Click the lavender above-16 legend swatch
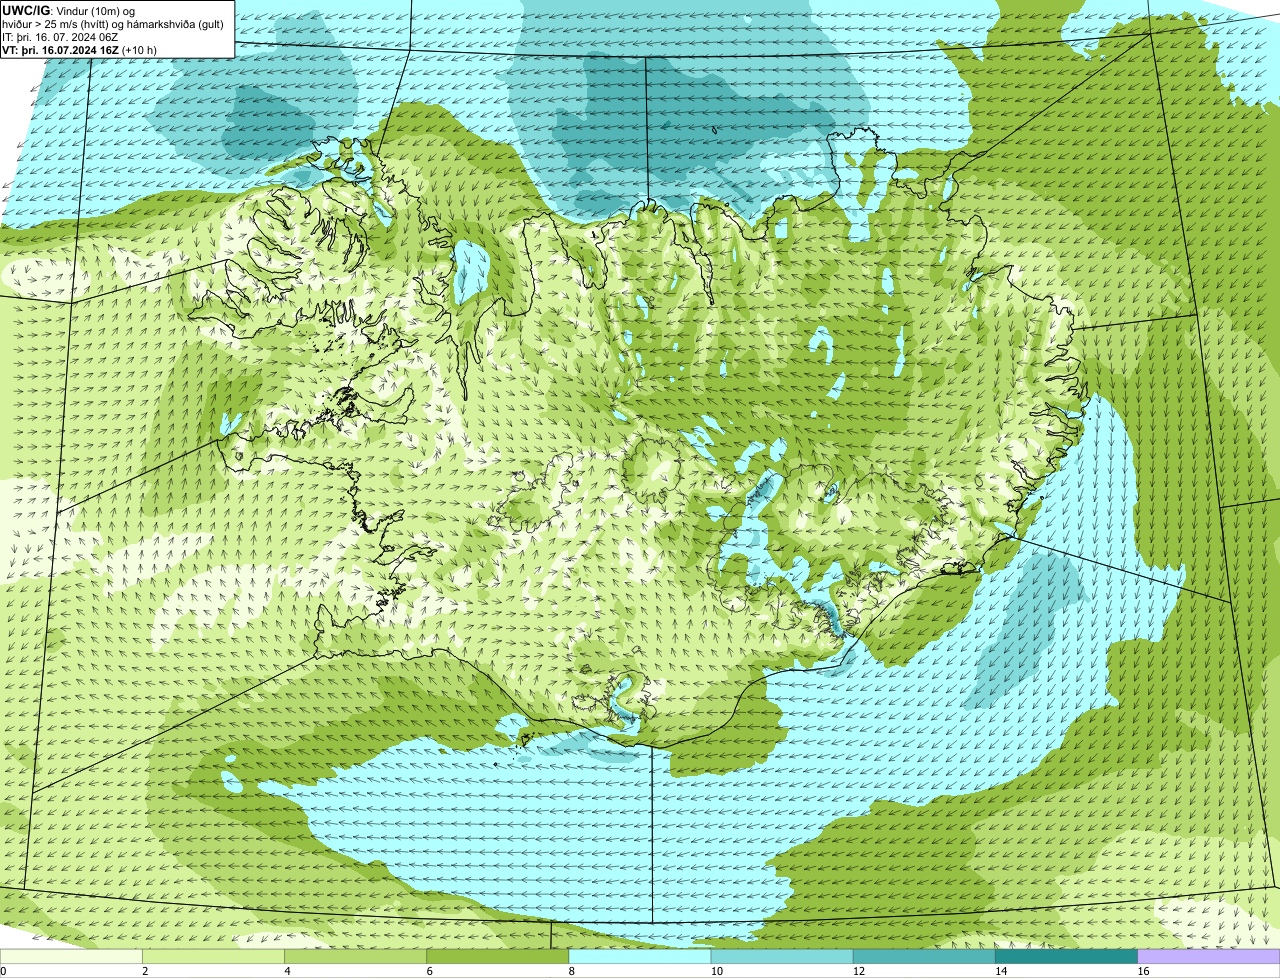This screenshot has height=978, width=1280. [x=1209, y=957]
